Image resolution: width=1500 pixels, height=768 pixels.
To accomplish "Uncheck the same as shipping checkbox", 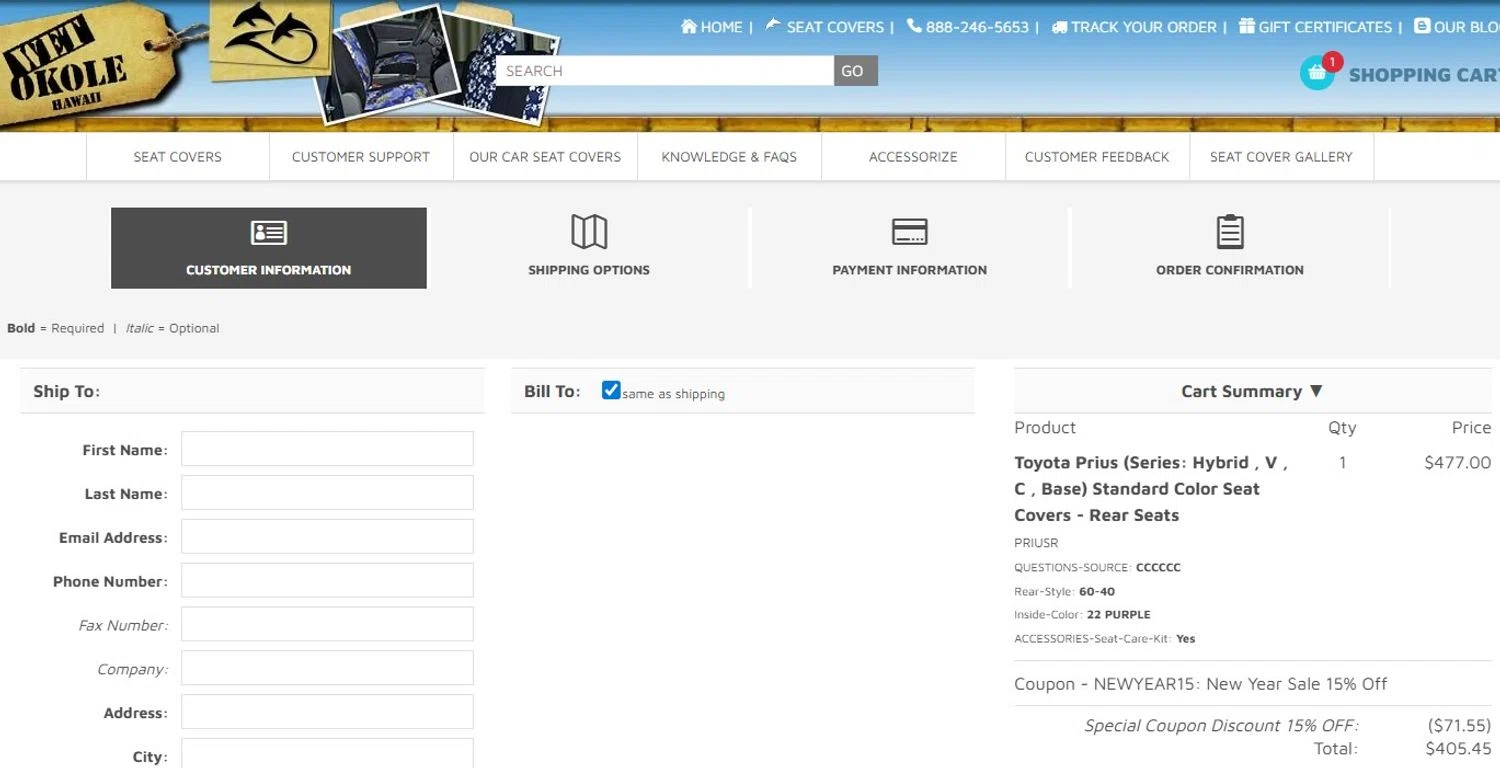I will click(611, 390).
